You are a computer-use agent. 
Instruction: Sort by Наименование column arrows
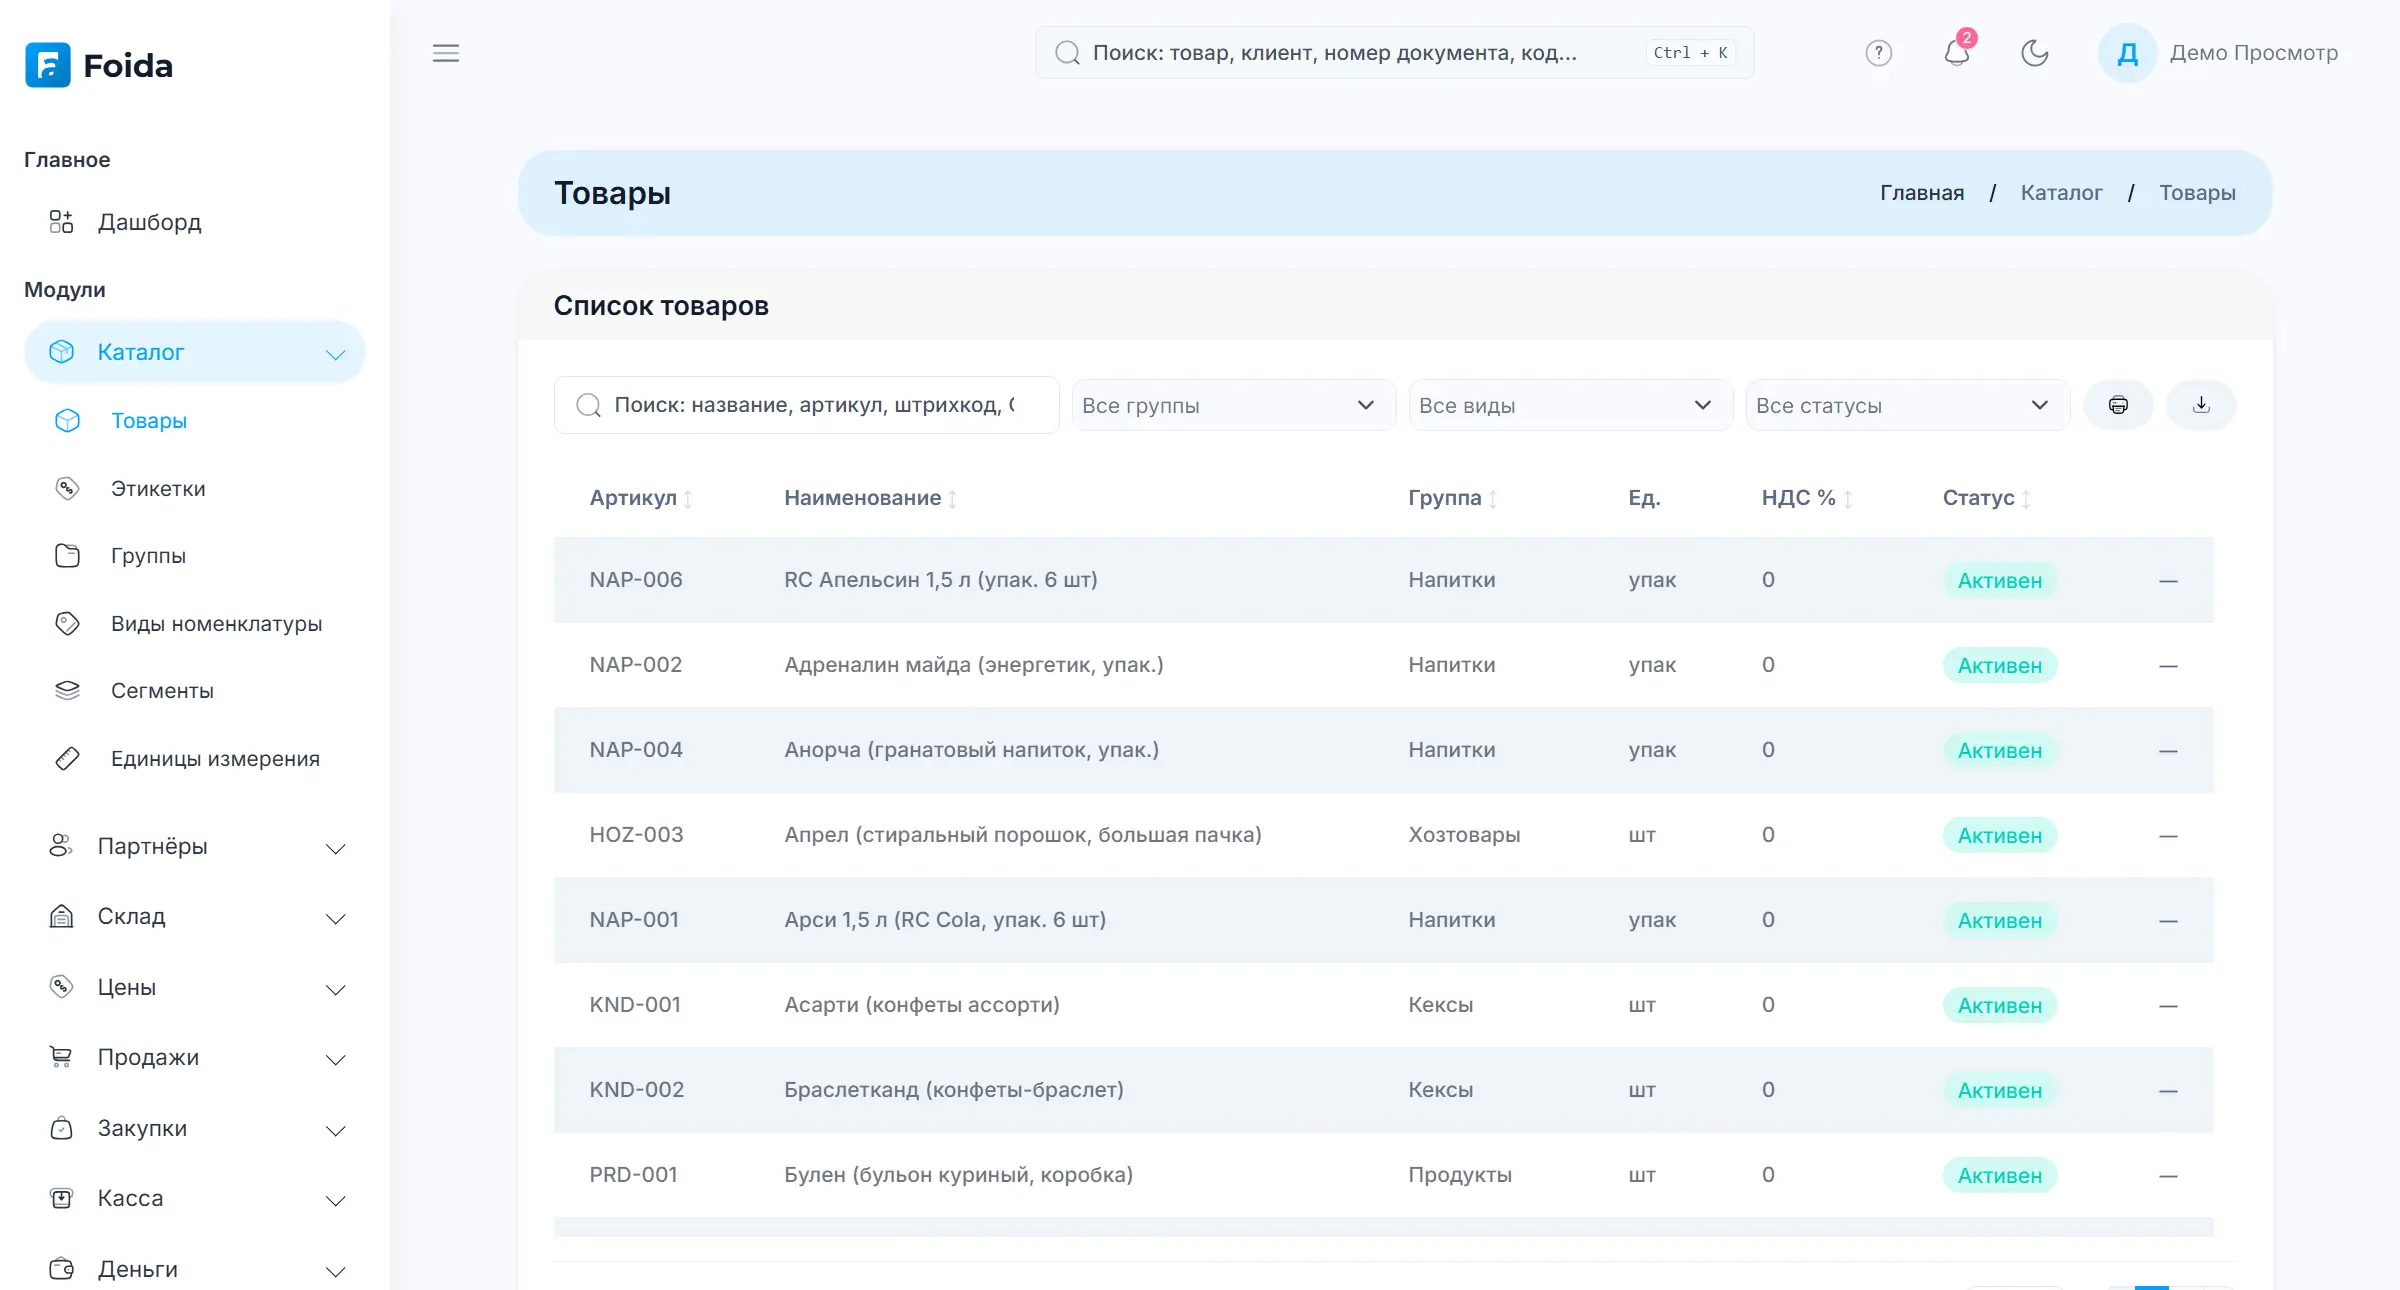click(953, 499)
